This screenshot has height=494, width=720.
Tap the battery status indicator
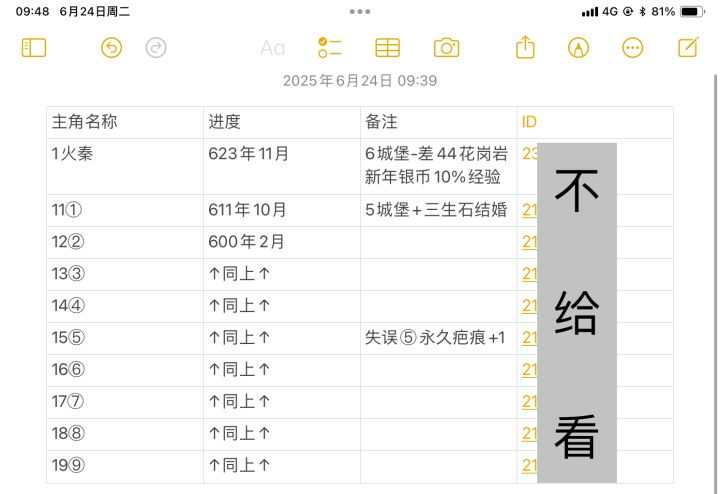(x=692, y=11)
